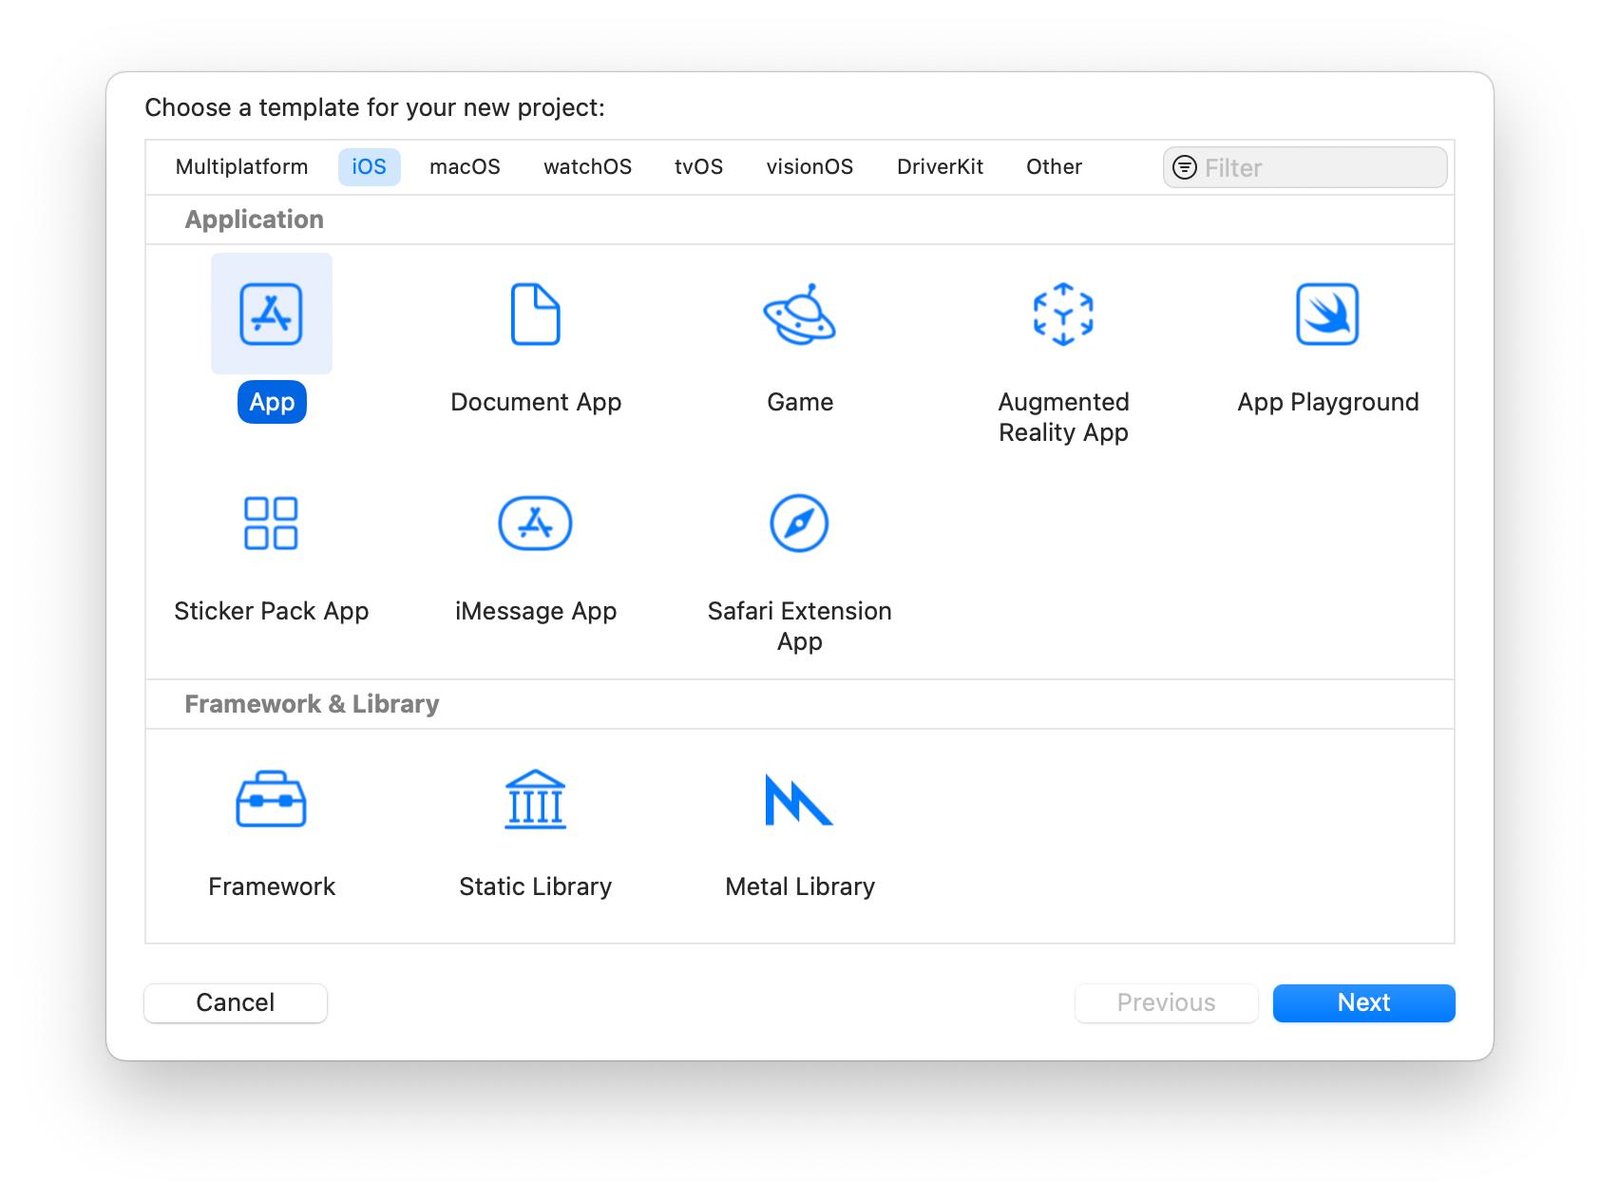Click the "Document App" label

(536, 402)
